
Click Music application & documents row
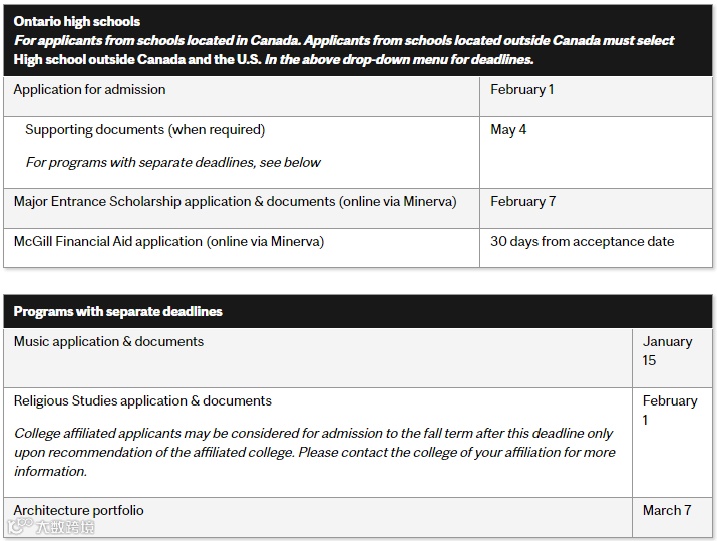pyautogui.click(x=109, y=341)
